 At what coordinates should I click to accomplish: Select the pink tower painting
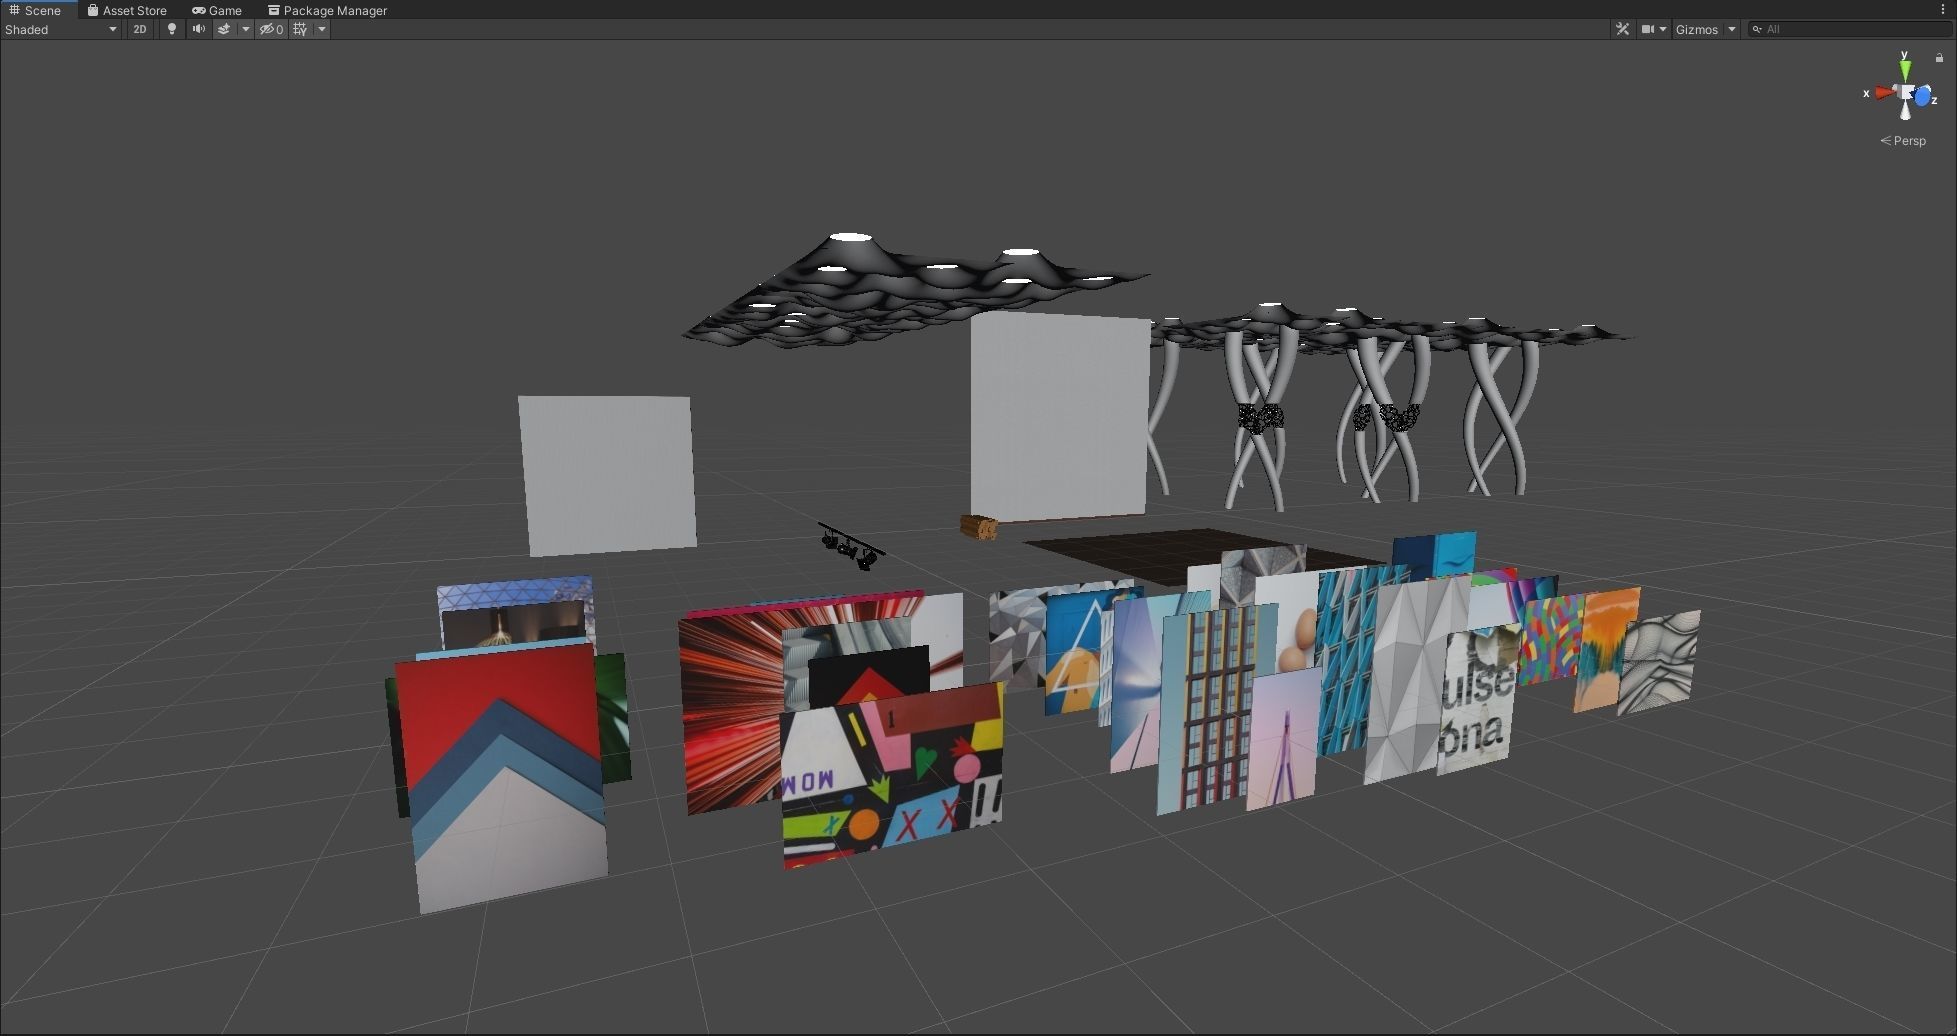(x=1283, y=740)
